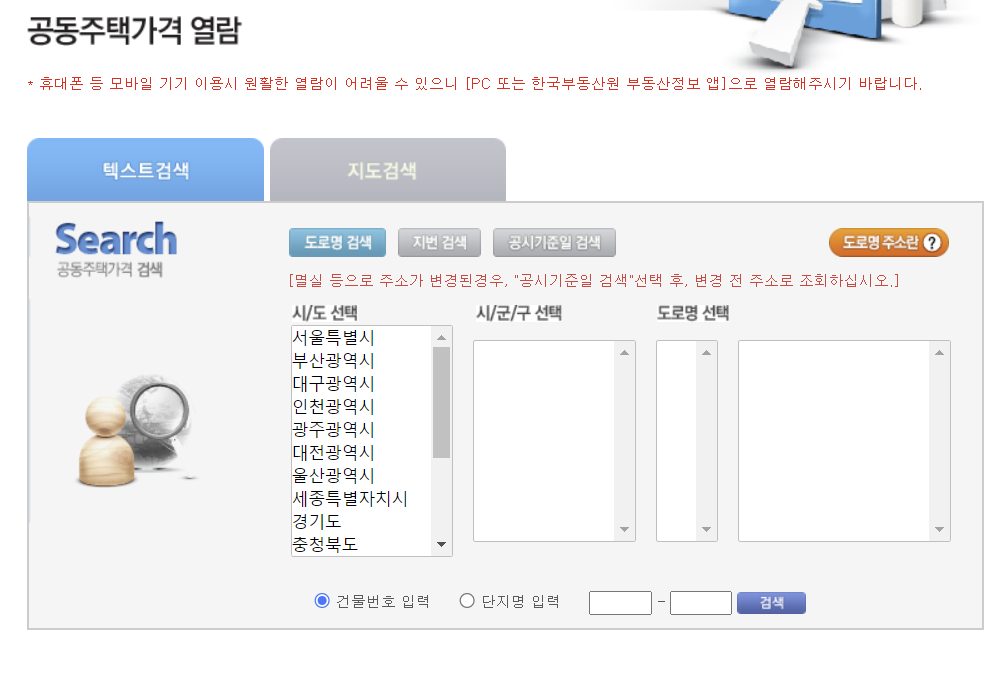Click the 시/군/구 list scroll-down arrow
Screen dimensions: 990x679
coord(624,529)
